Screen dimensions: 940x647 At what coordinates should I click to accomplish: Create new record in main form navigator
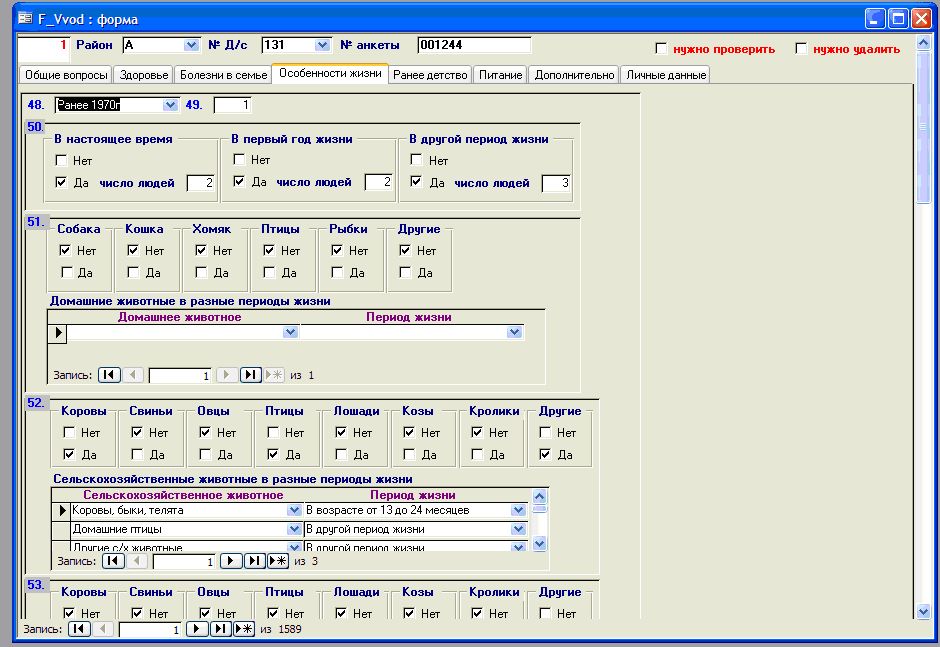tap(244, 629)
